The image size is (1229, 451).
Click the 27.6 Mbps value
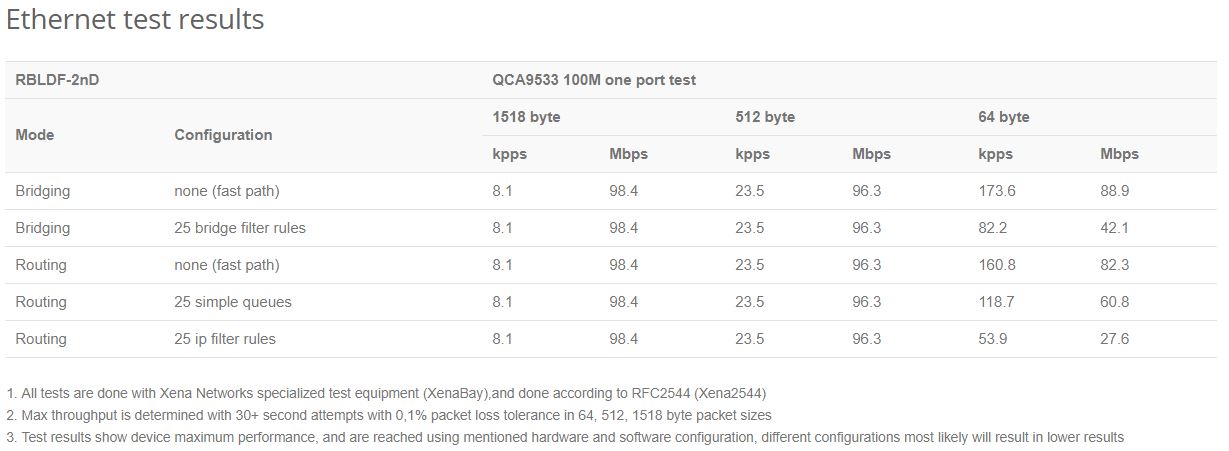point(1115,339)
